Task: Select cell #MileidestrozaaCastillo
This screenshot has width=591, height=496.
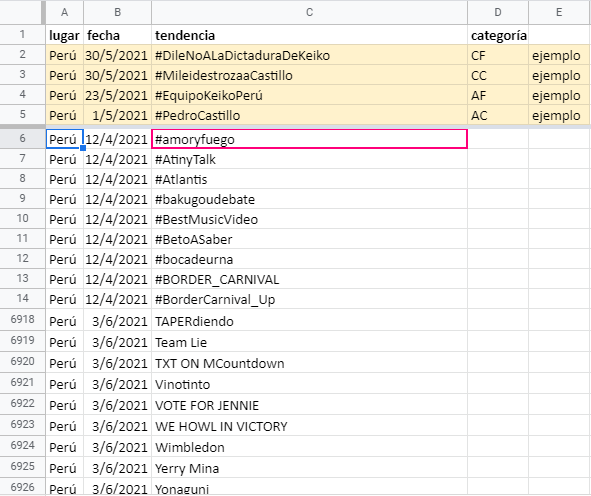Action: tap(309, 75)
